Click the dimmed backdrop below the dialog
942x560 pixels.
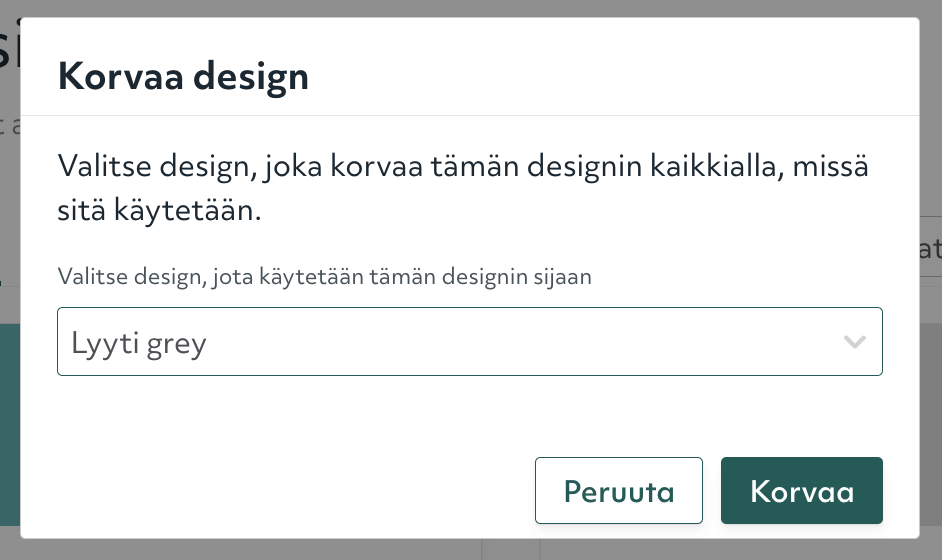300,550
